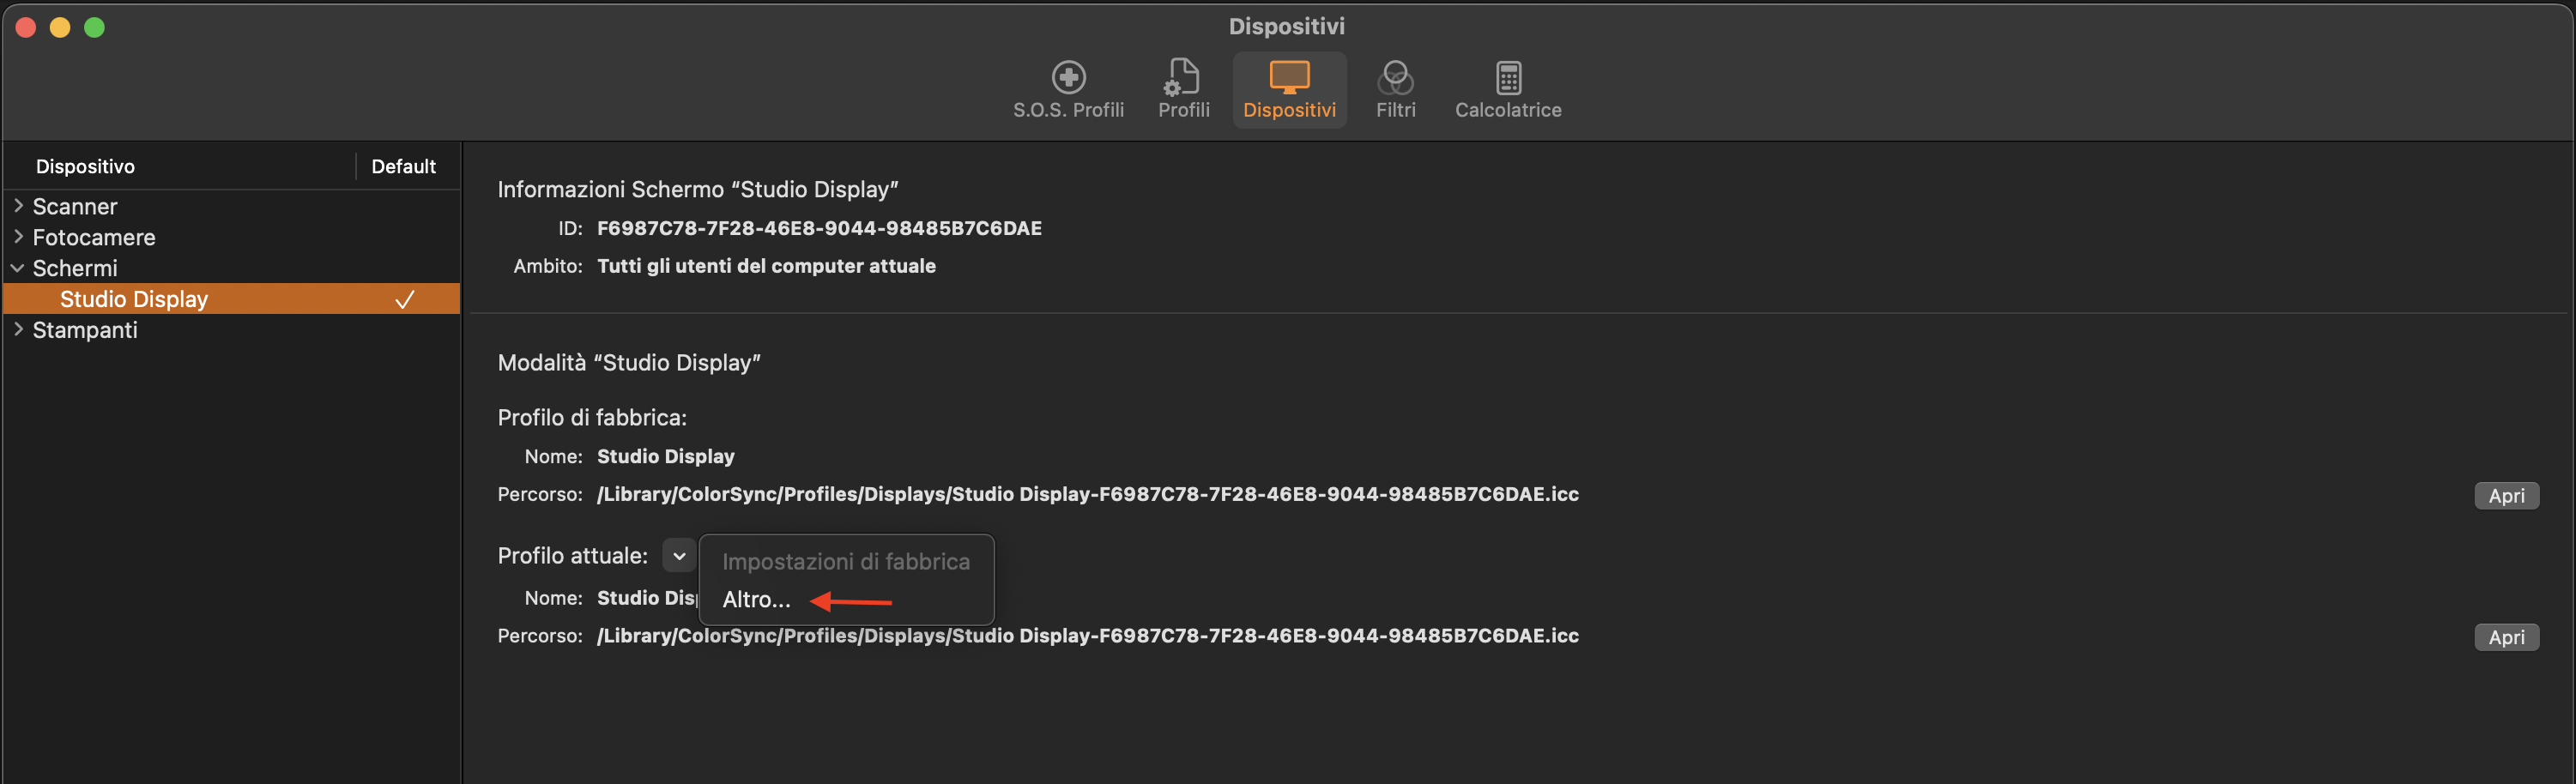The image size is (2576, 784).
Task: Click the 'Profilo di fabbrica:' label
Action: coord(592,418)
